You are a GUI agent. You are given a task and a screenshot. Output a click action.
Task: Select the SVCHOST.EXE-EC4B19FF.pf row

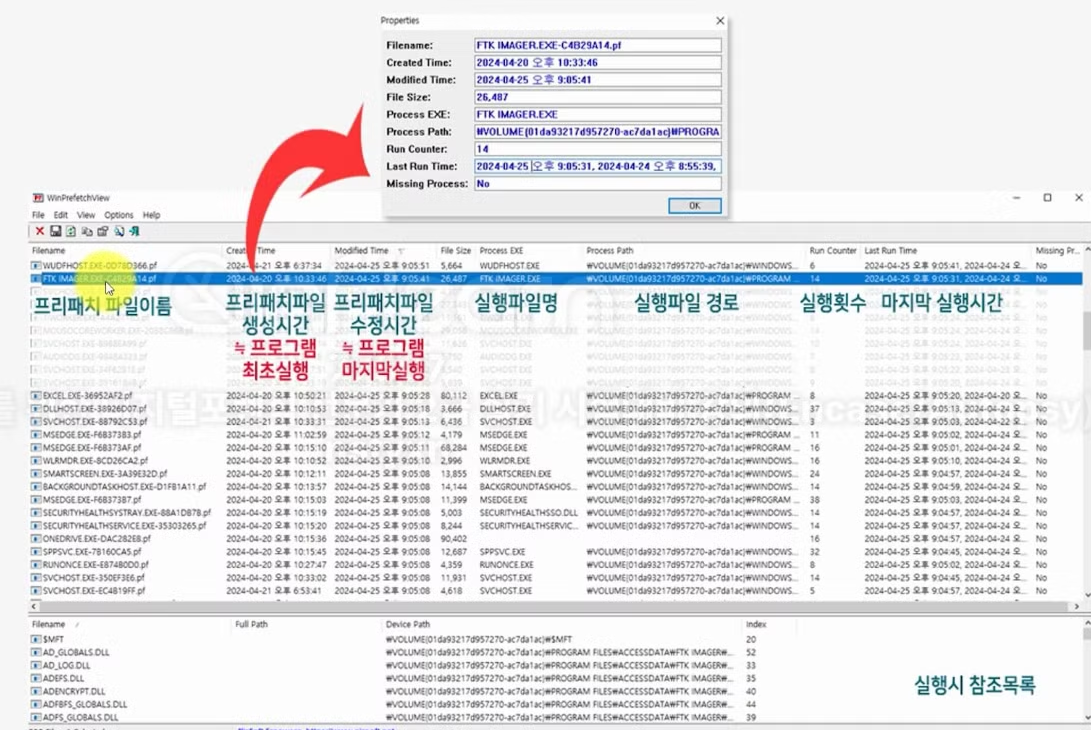[555, 591]
